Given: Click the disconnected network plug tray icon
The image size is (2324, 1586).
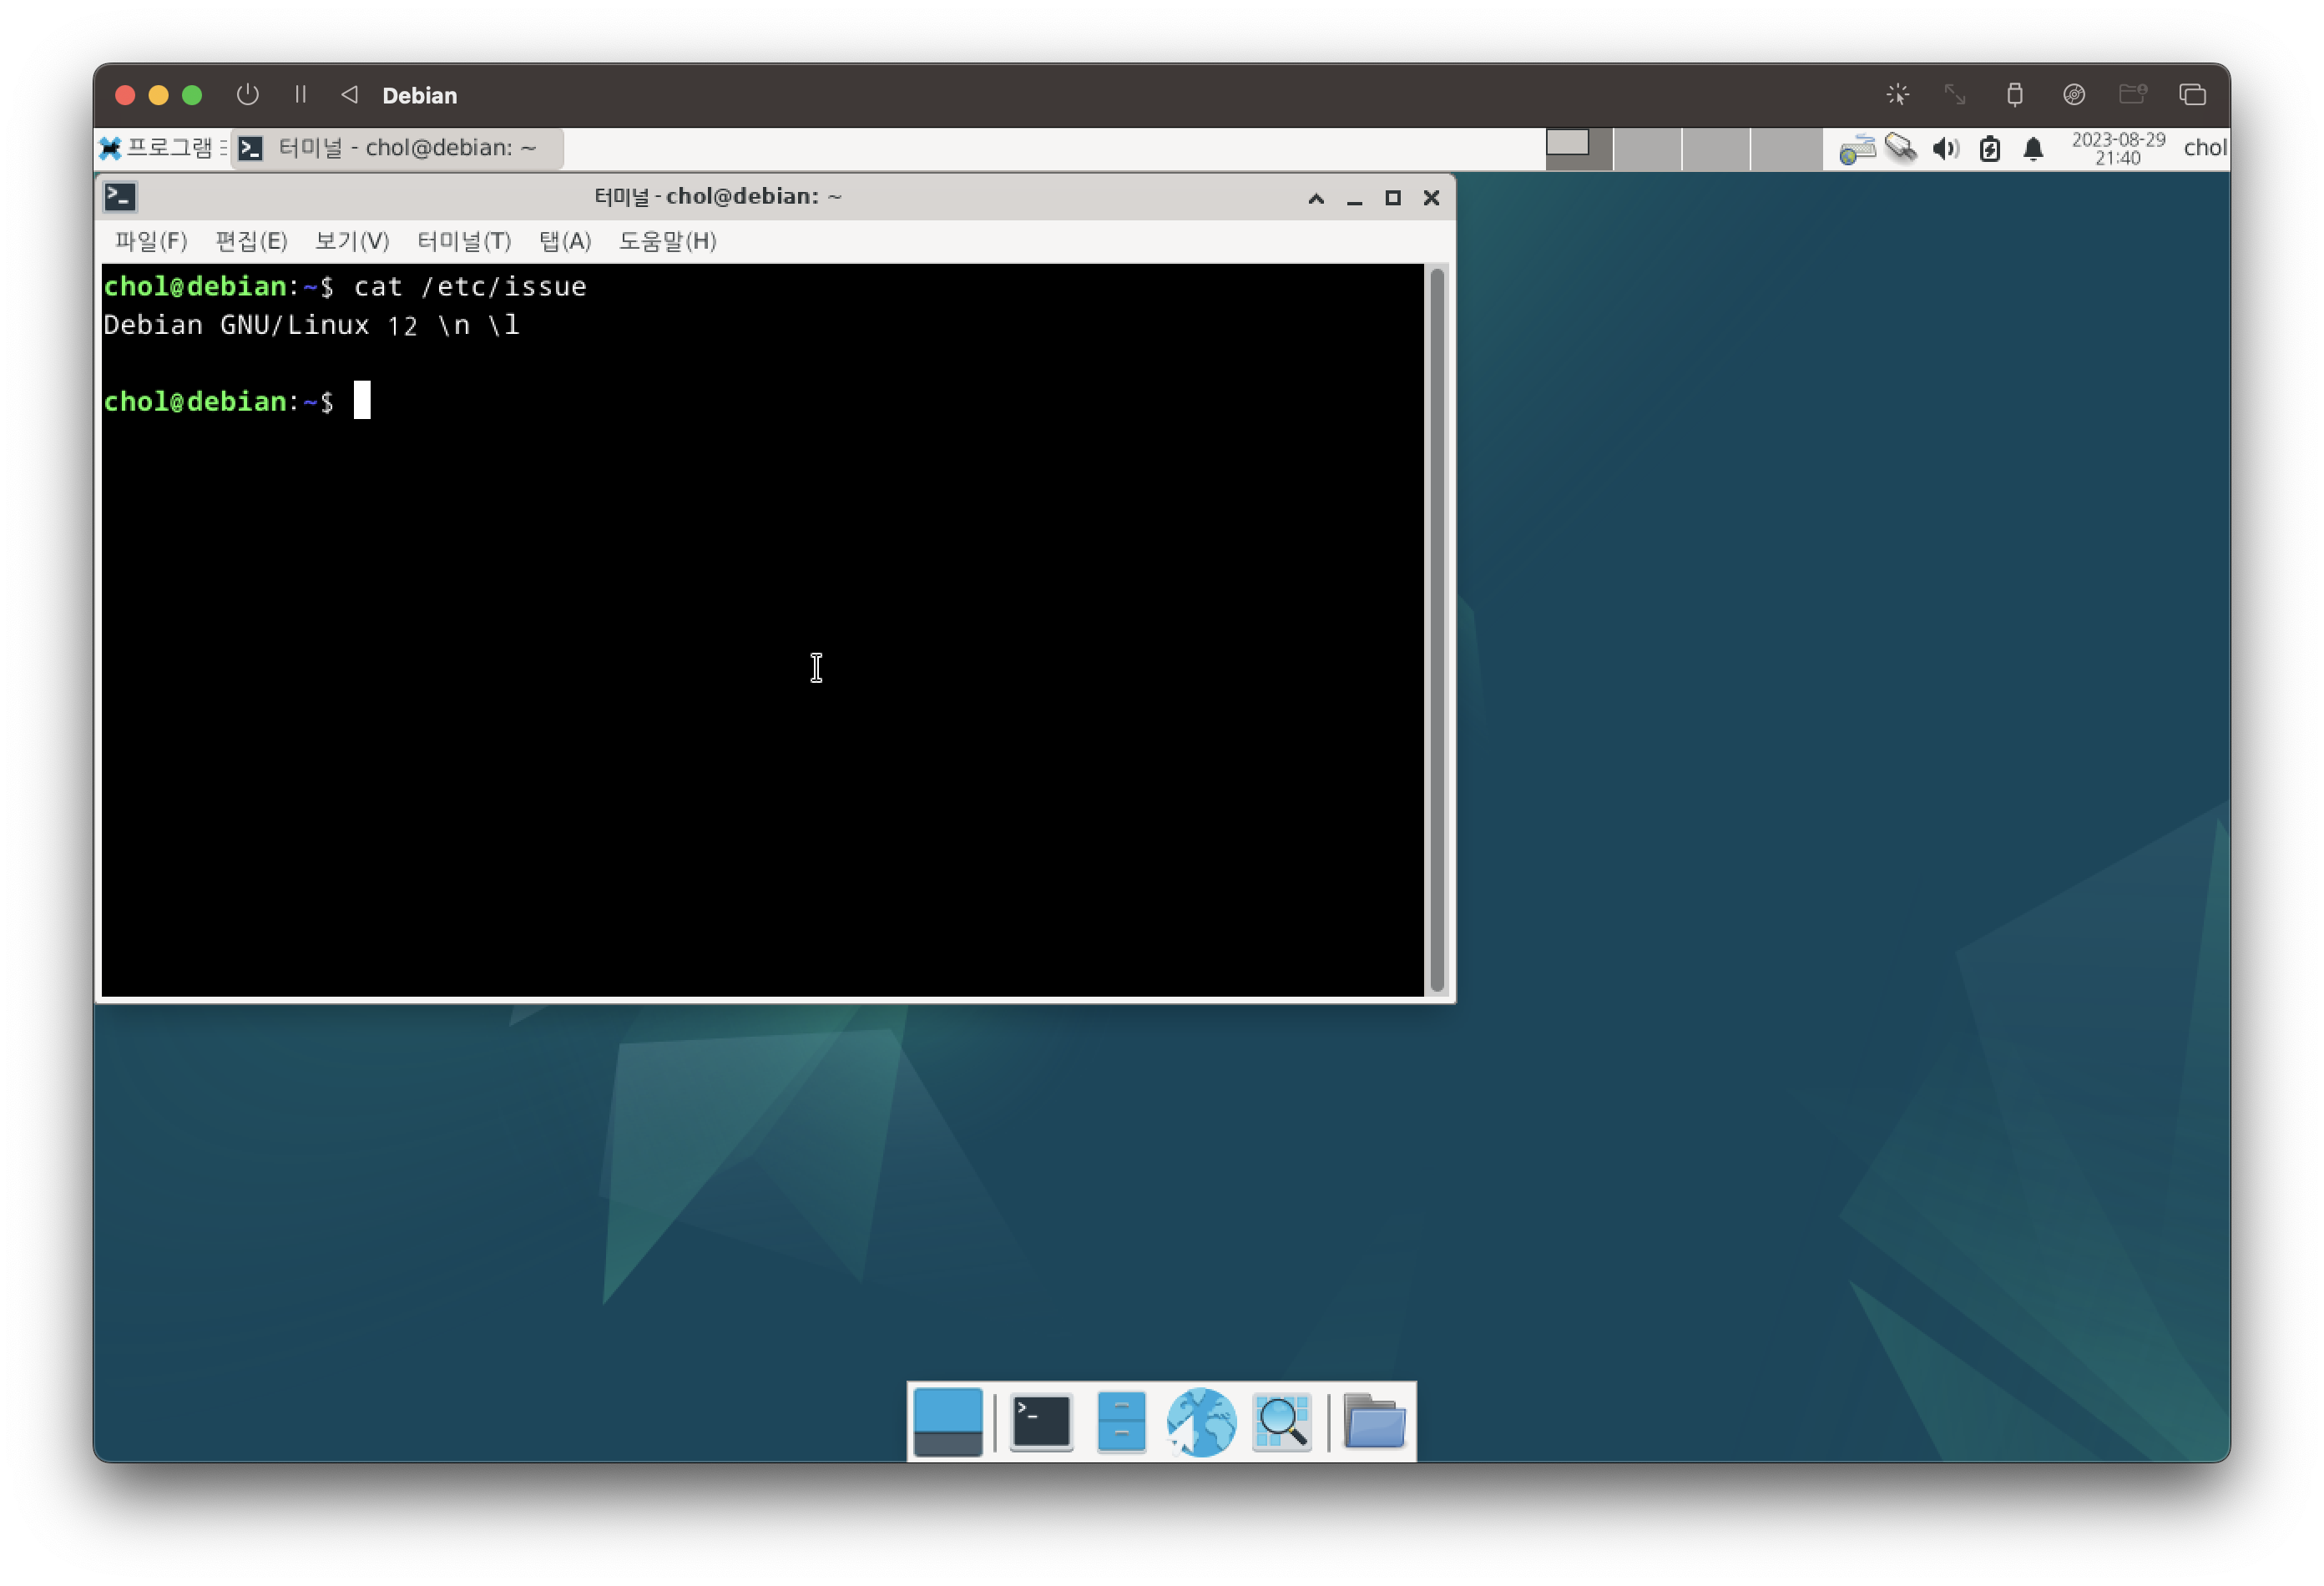Looking at the screenshot, I should [x=1900, y=149].
